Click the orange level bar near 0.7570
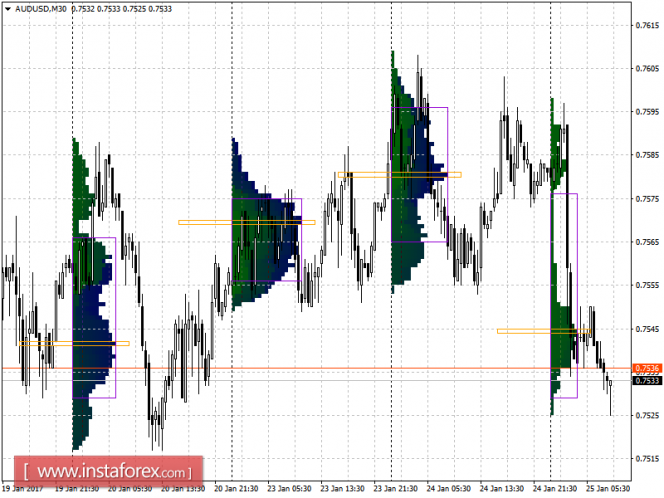 click(246, 222)
